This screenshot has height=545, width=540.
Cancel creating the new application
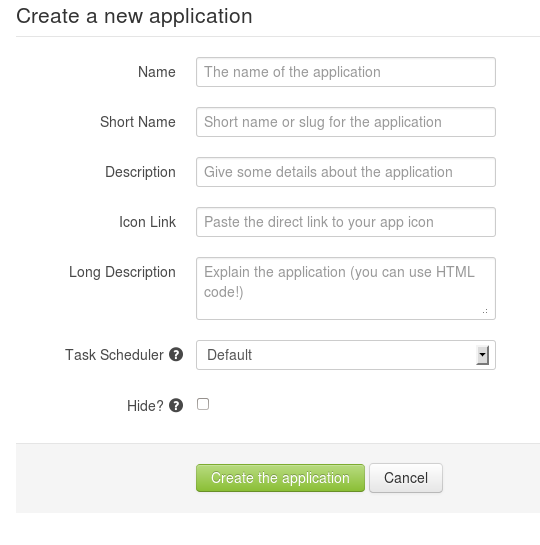click(x=406, y=478)
